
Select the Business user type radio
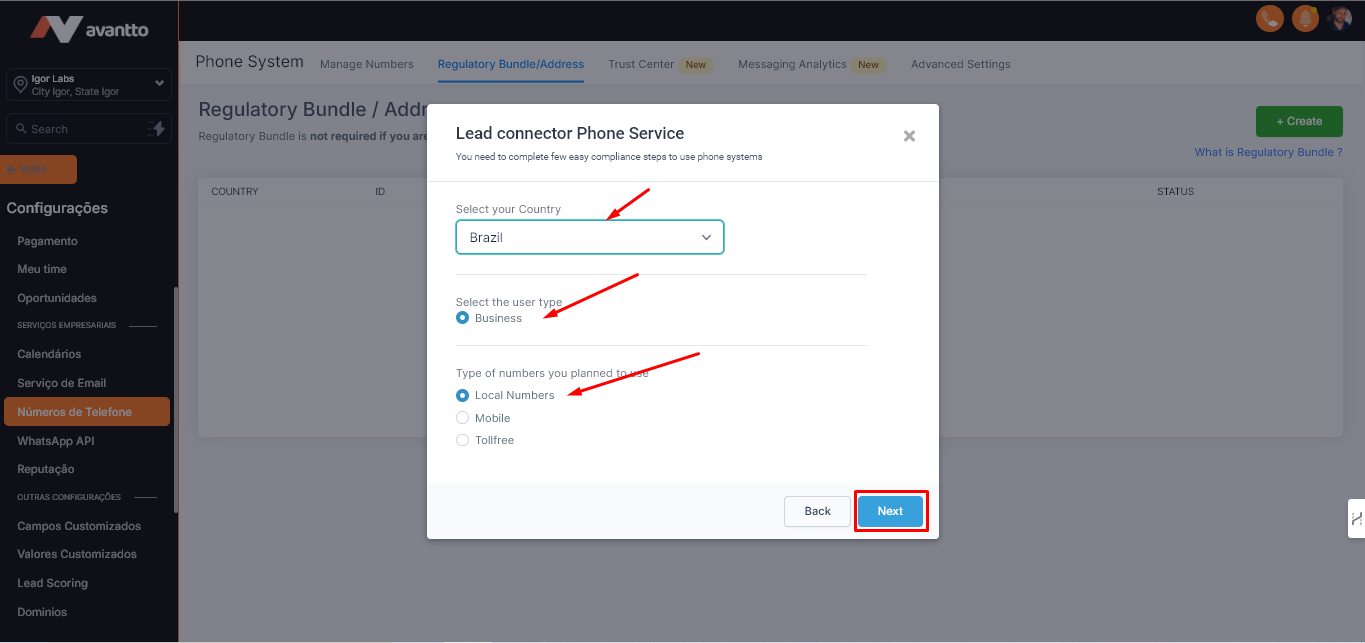(x=462, y=318)
